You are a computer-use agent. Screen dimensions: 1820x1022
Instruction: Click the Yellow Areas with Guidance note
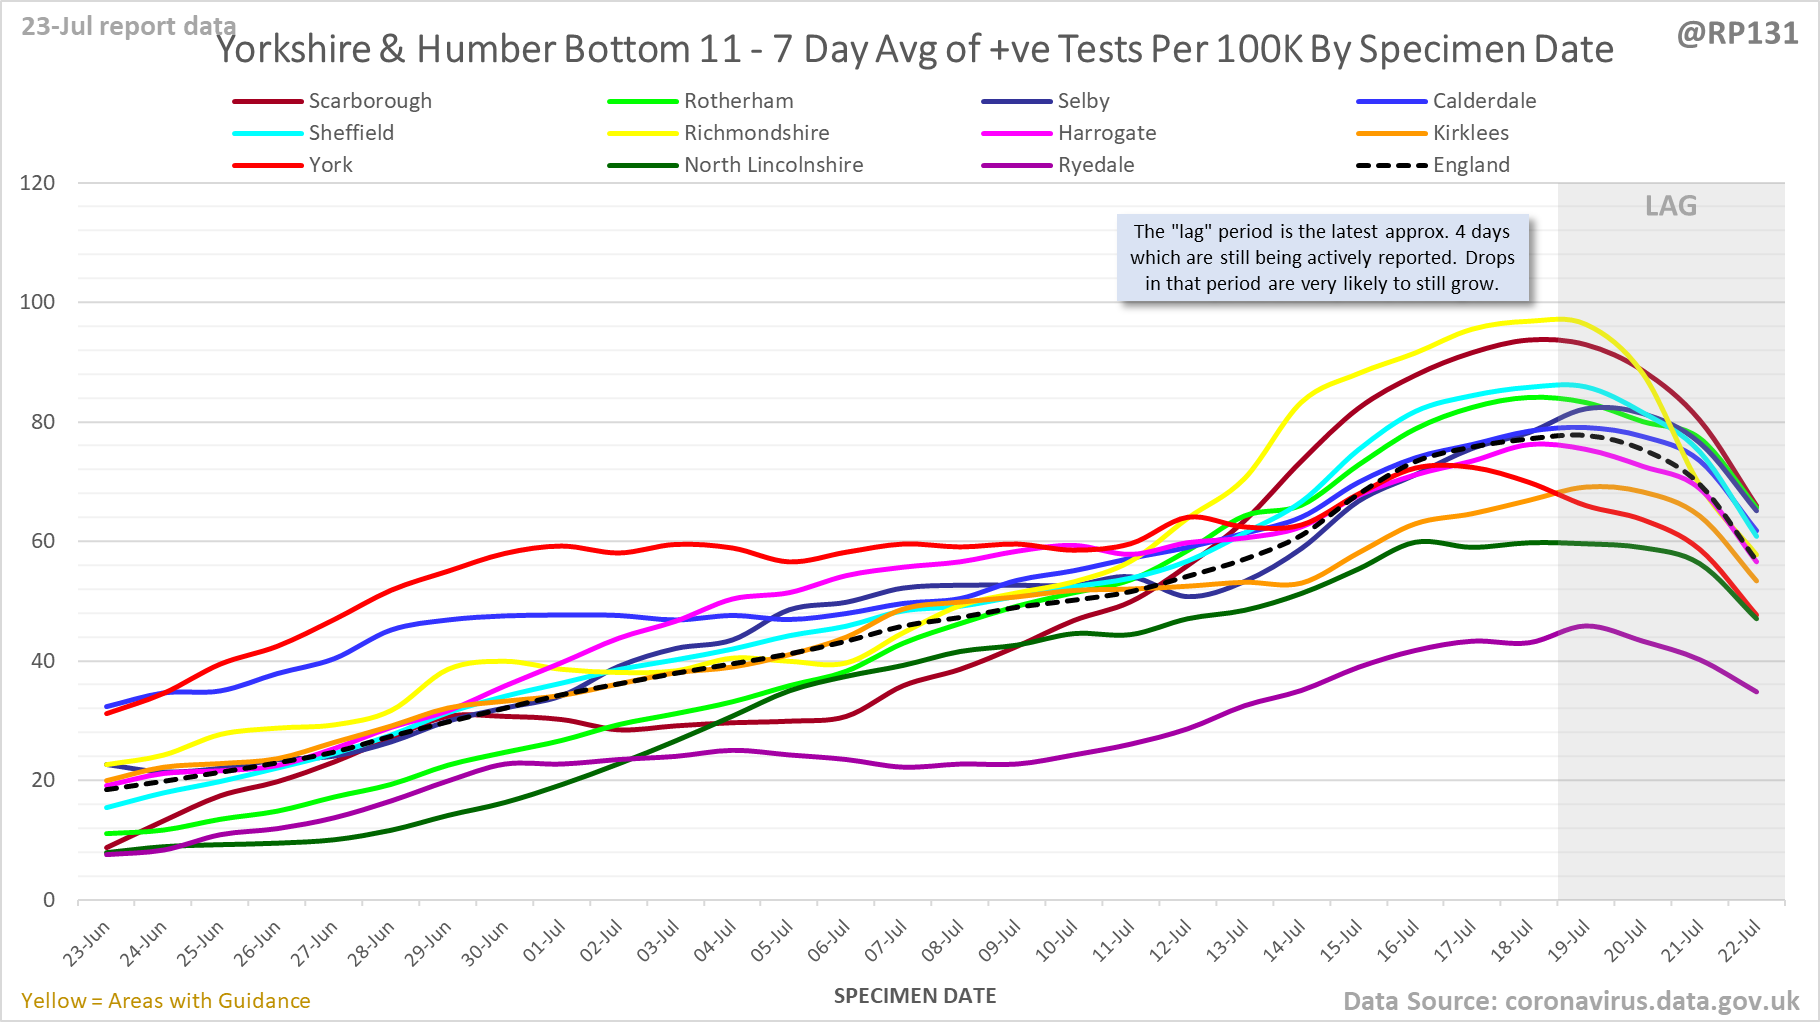(166, 1001)
